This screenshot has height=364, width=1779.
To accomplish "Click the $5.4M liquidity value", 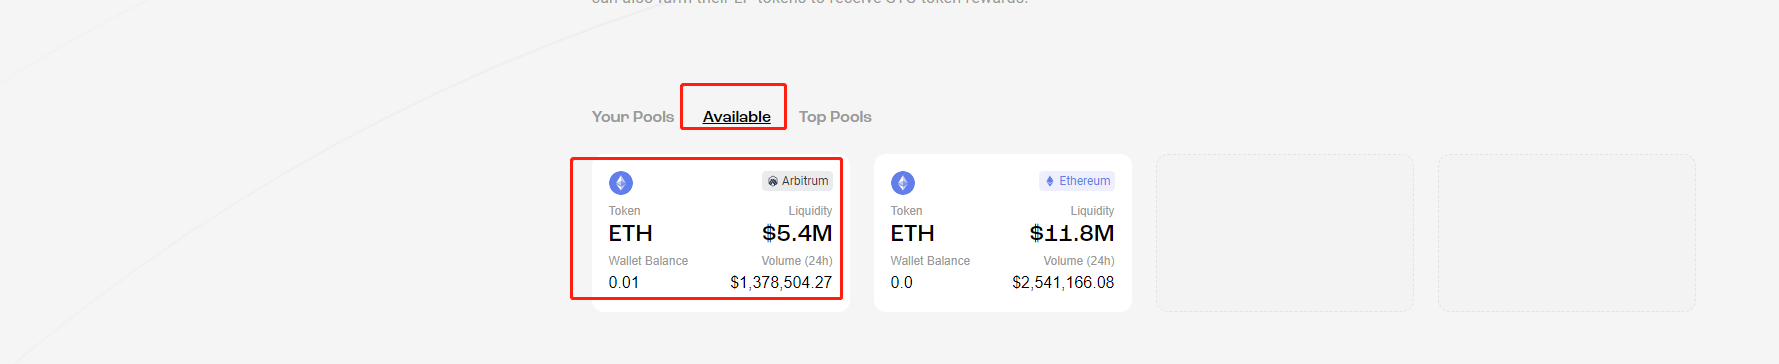I will pyautogui.click(x=797, y=233).
